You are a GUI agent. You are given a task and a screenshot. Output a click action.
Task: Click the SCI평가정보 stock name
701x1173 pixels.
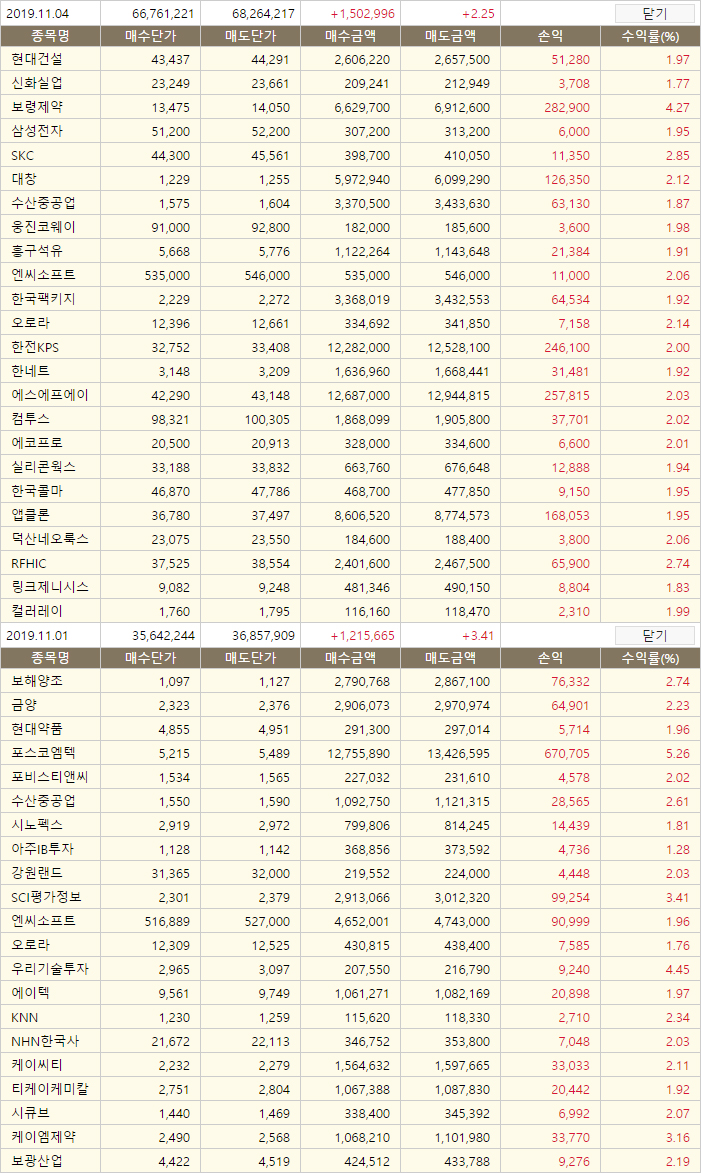pyautogui.click(x=46, y=897)
